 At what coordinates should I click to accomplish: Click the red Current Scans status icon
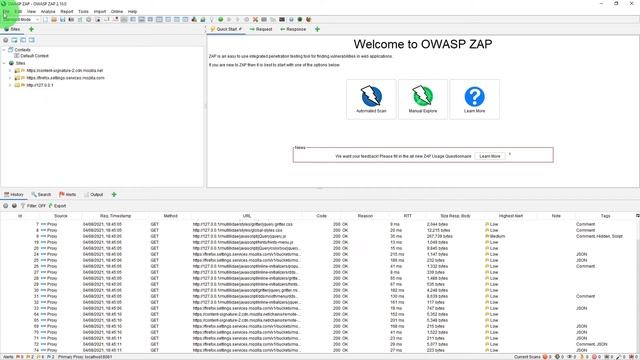(x=544, y=357)
